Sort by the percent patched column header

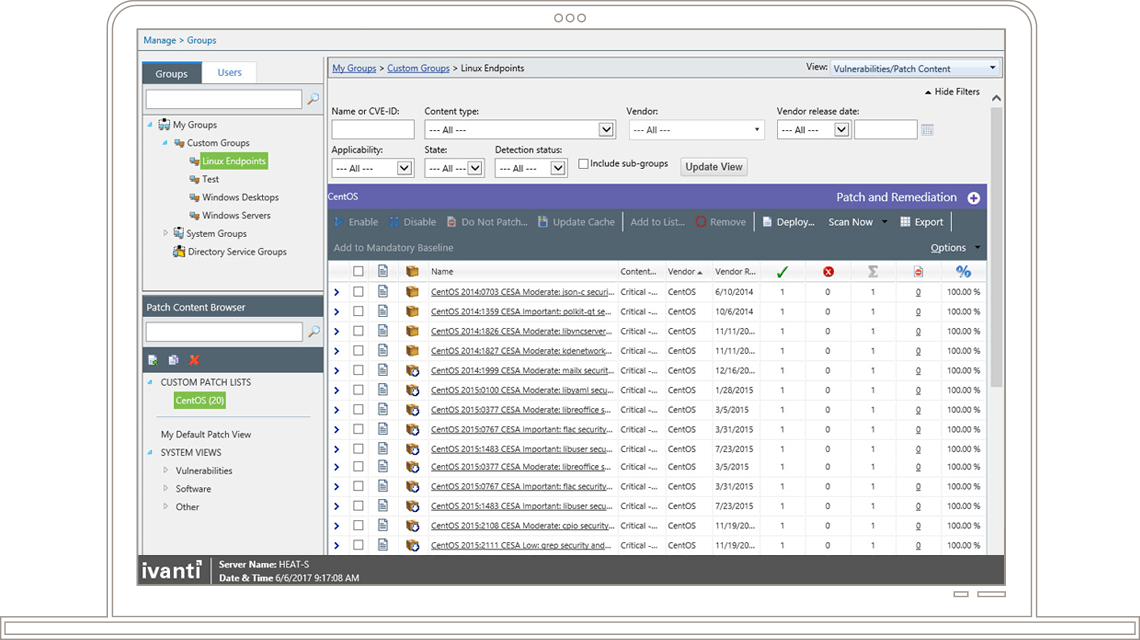point(963,271)
